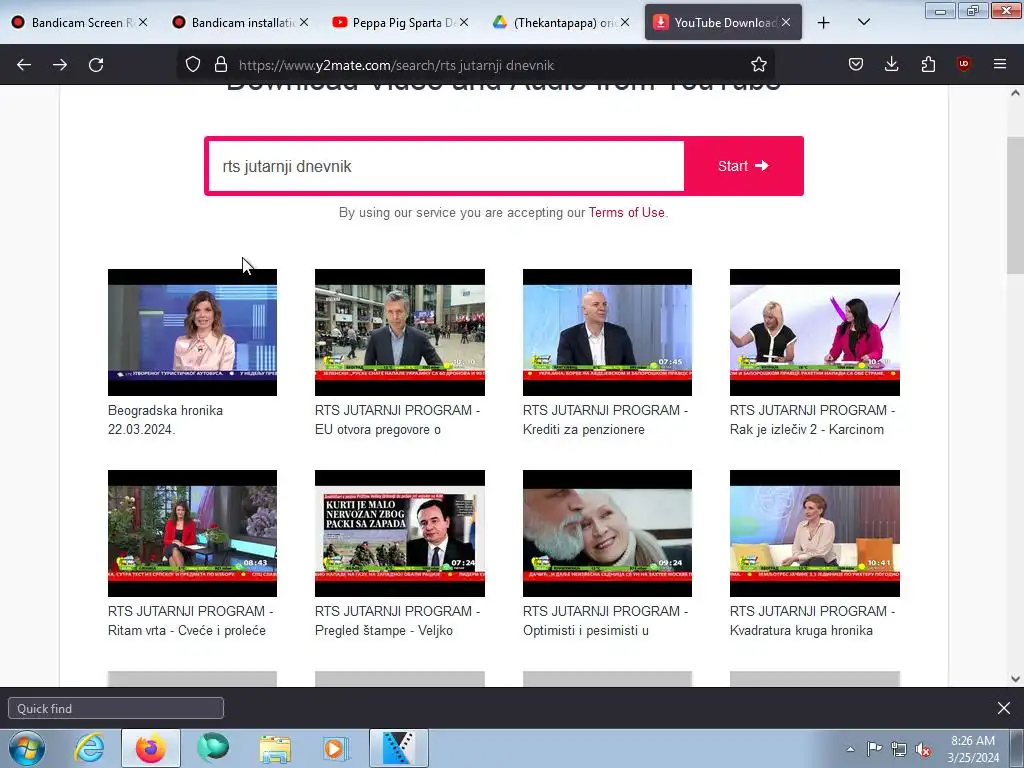Focus the search box containing rts jutarnji dnevnik
Screen dimensions: 1024x768
coord(445,166)
